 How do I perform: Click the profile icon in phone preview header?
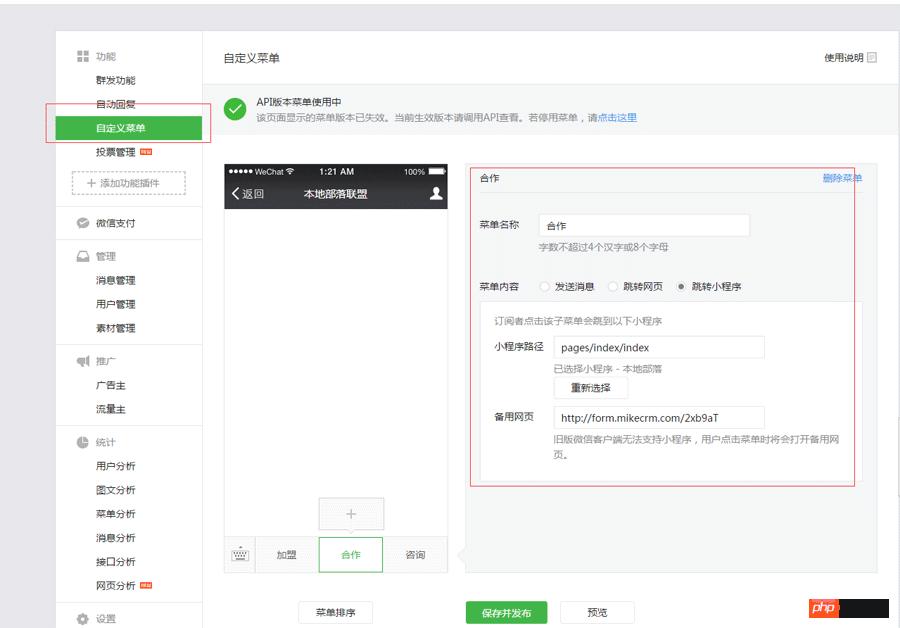click(x=436, y=194)
